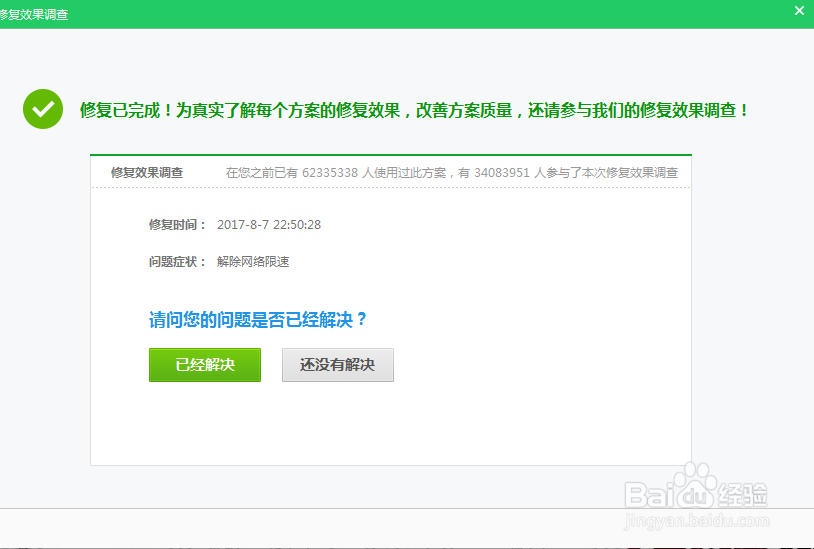Screen dimensions: 814x549
Task: Click the participant count 34083951 text
Action: 501,173
